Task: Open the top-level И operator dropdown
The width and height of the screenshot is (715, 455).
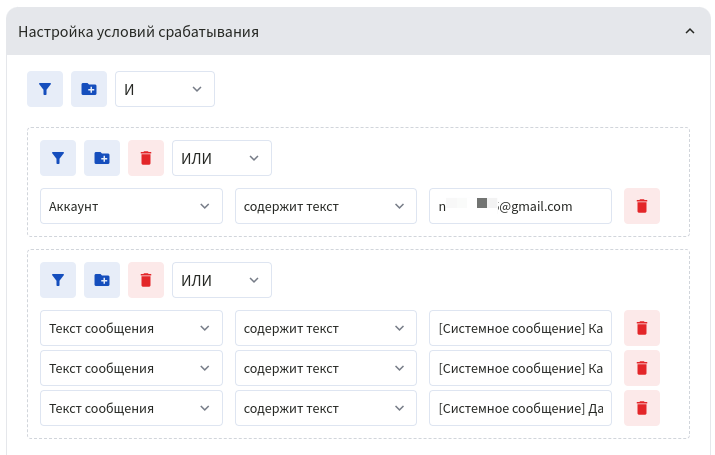Action: tap(165, 89)
